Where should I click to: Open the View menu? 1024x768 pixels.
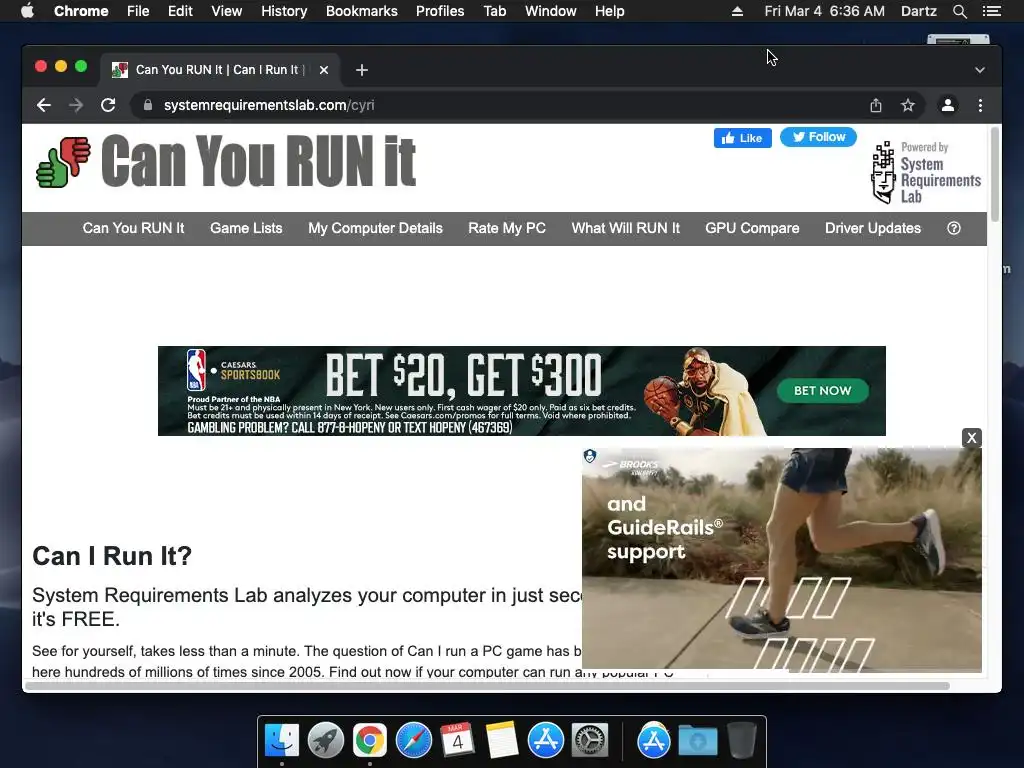pos(227,11)
